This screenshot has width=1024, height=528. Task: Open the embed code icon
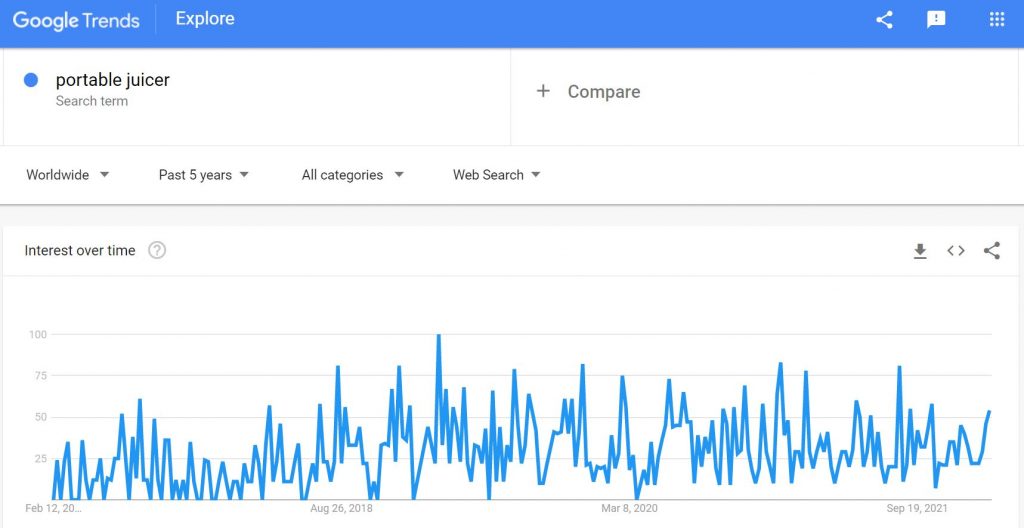coord(956,251)
